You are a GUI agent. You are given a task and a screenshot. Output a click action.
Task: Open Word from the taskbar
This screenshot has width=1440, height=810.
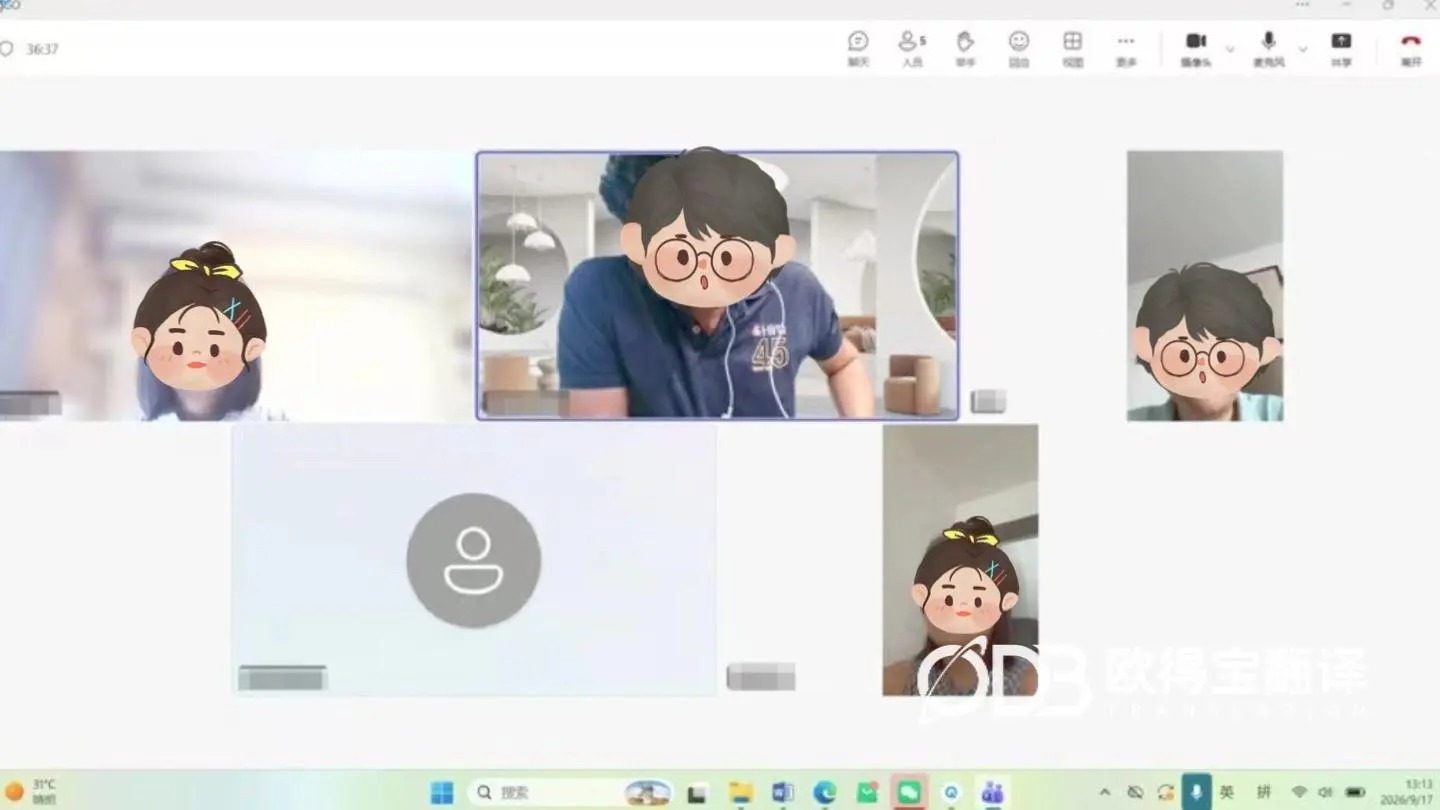click(x=783, y=792)
